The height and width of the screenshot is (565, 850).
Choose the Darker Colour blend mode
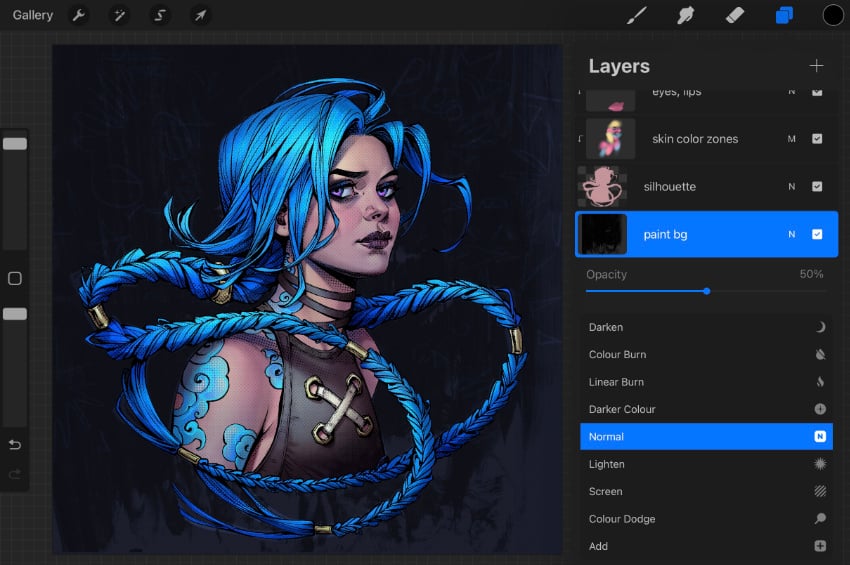point(706,409)
